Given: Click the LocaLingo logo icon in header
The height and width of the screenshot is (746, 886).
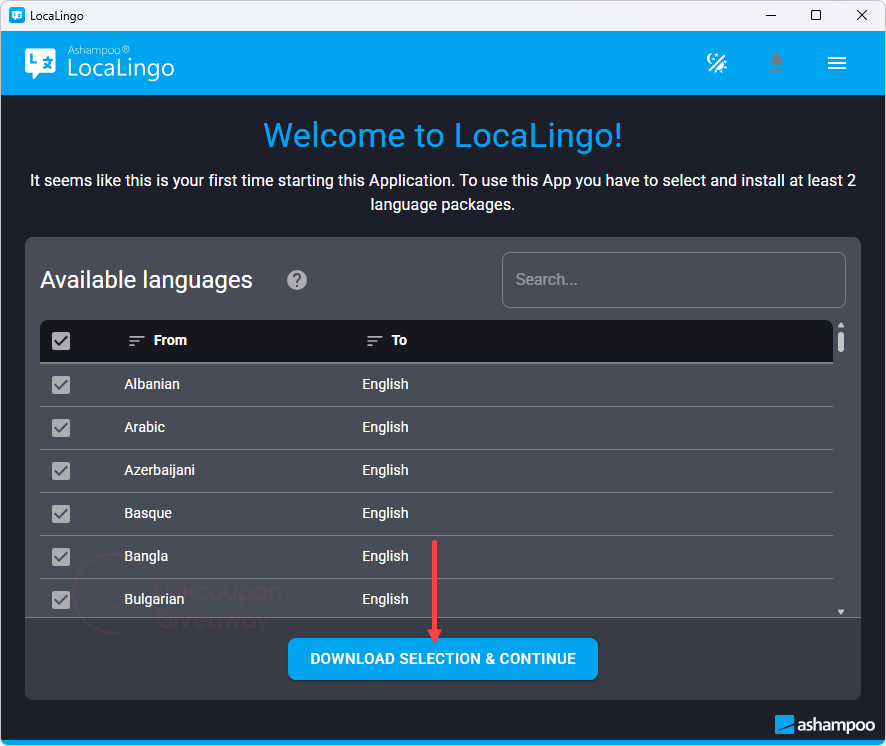Looking at the screenshot, I should [x=40, y=63].
